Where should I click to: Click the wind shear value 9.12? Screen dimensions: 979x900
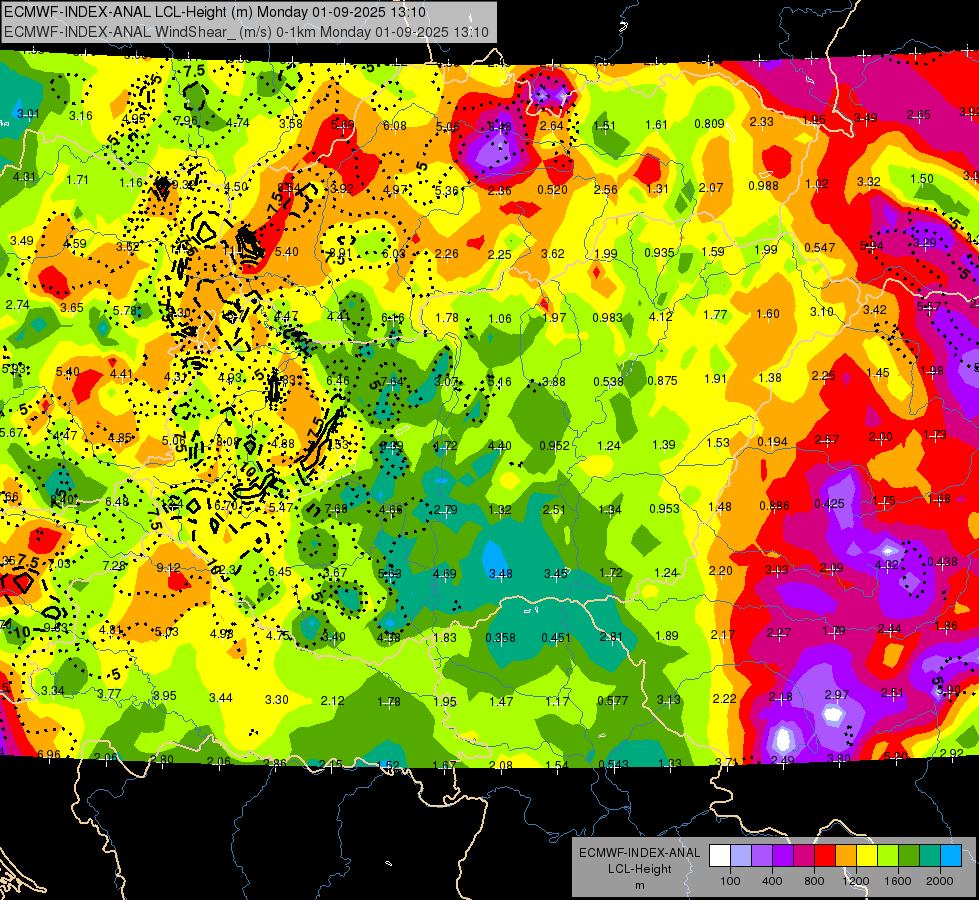click(169, 568)
